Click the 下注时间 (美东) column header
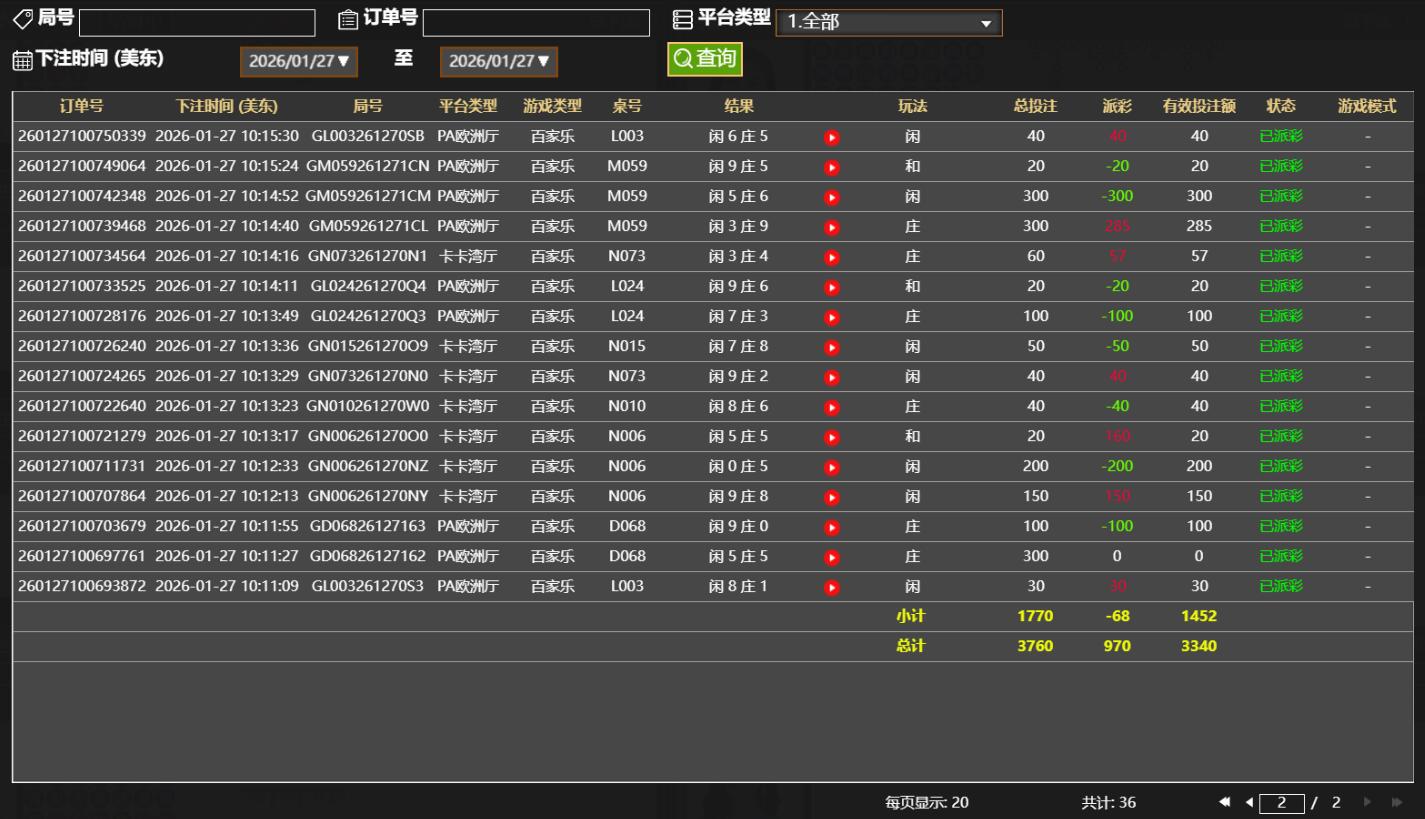Viewport: 1425px width, 819px height. pyautogui.click(x=227, y=106)
